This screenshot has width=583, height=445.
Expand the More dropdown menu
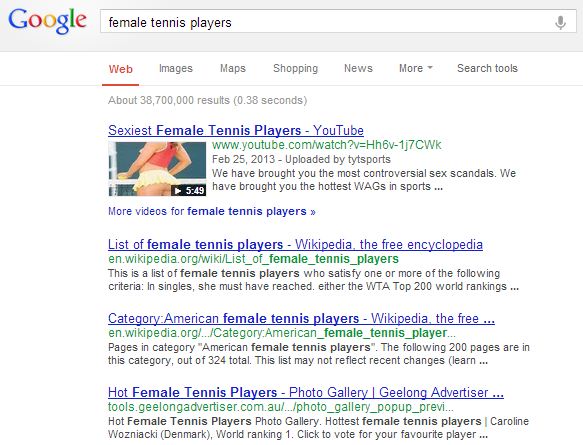point(416,68)
